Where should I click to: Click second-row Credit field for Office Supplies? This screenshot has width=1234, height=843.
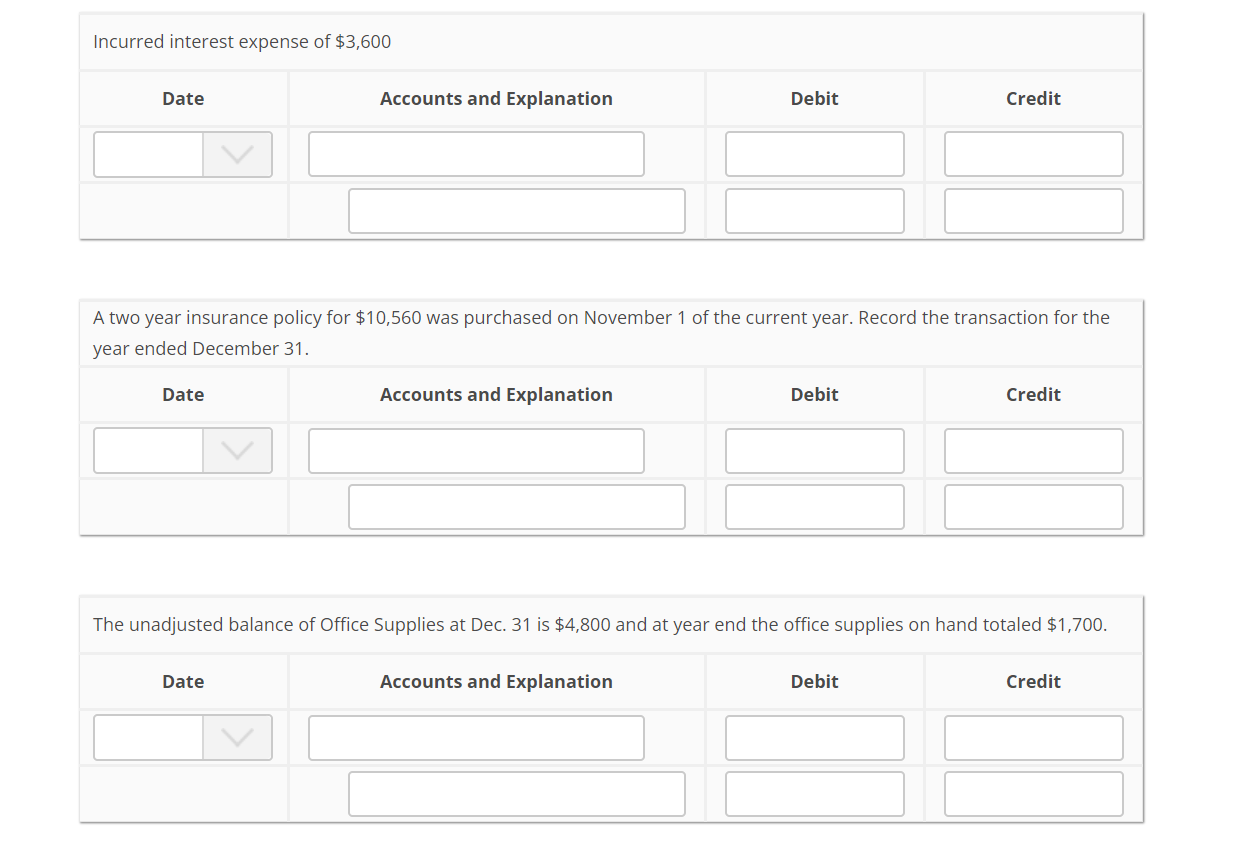click(x=1033, y=794)
